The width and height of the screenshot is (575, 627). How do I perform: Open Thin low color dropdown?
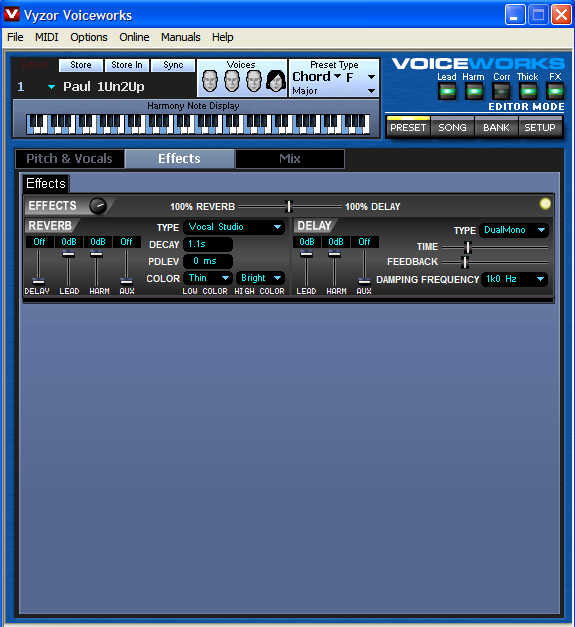(x=208, y=278)
